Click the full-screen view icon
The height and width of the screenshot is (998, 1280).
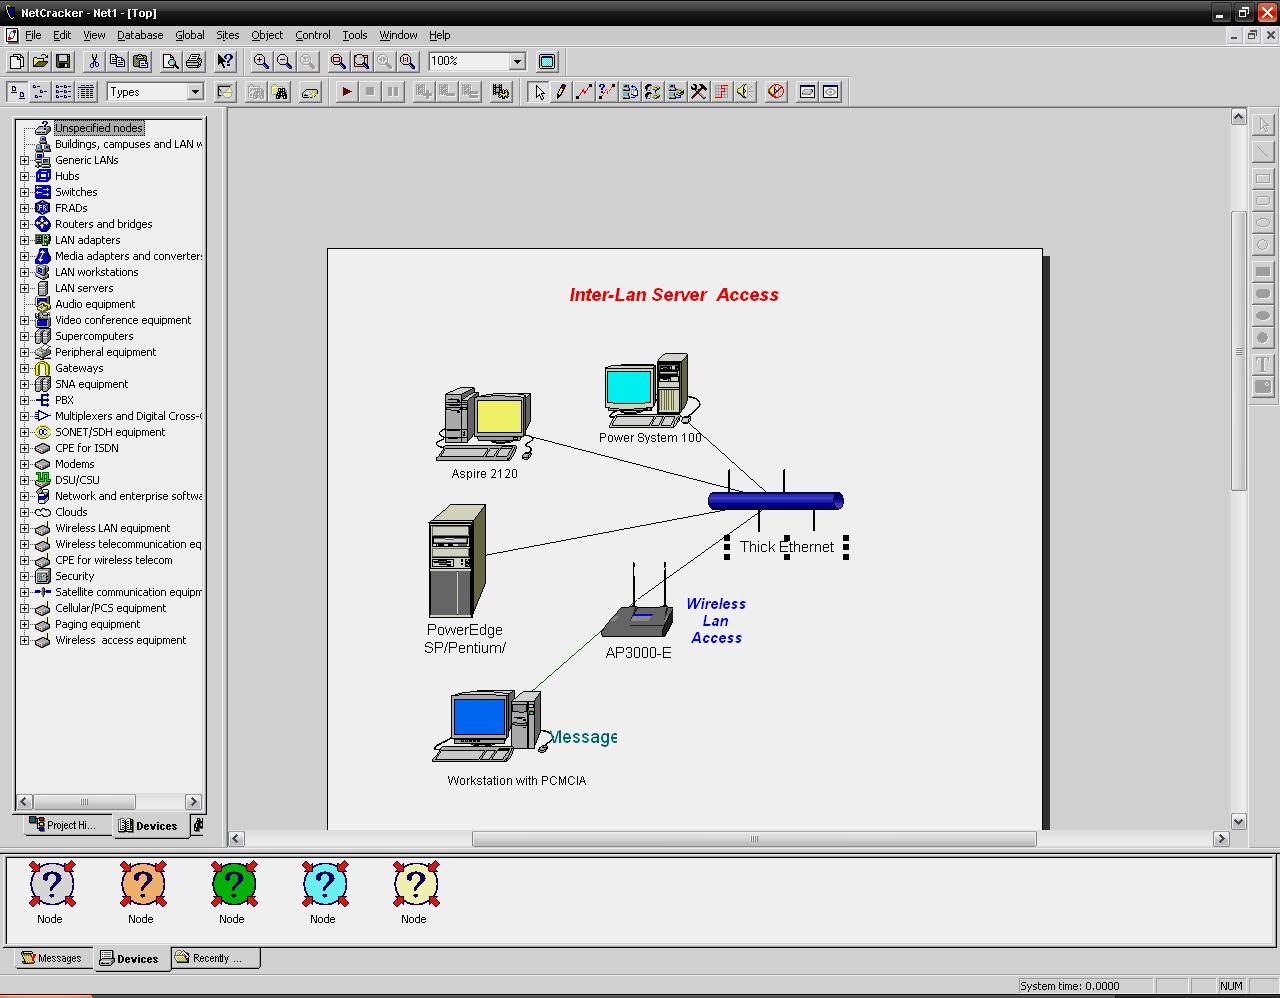click(547, 62)
